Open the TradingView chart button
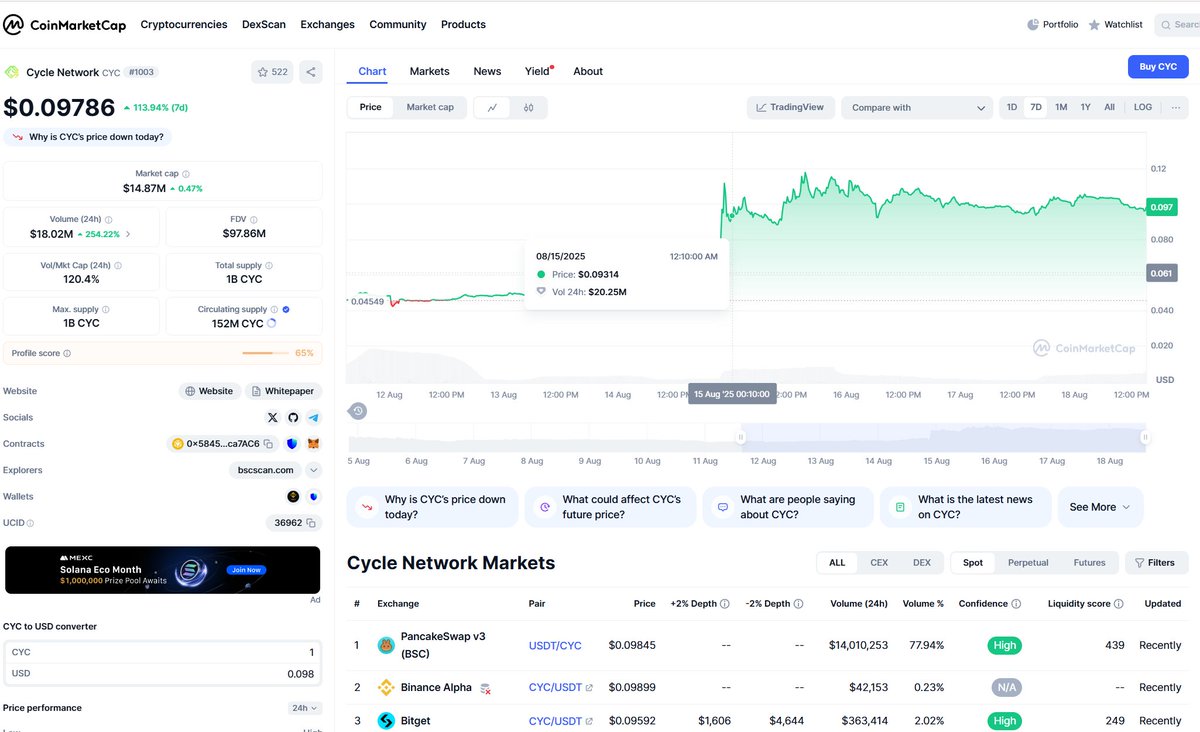 pos(790,107)
